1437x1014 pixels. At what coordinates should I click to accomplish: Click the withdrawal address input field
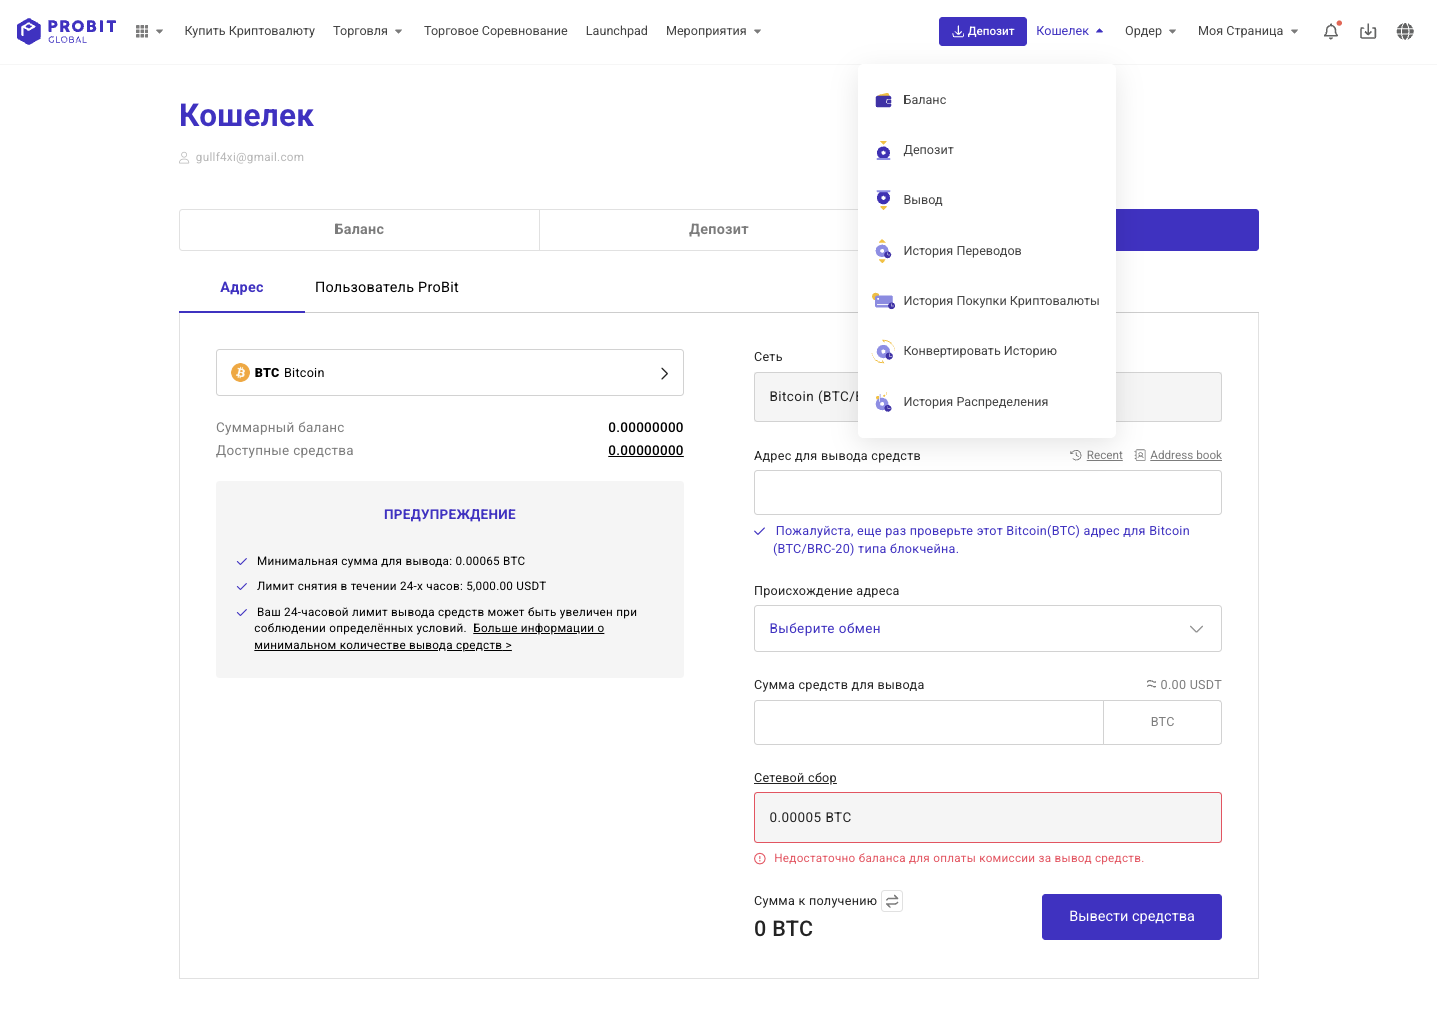987,493
